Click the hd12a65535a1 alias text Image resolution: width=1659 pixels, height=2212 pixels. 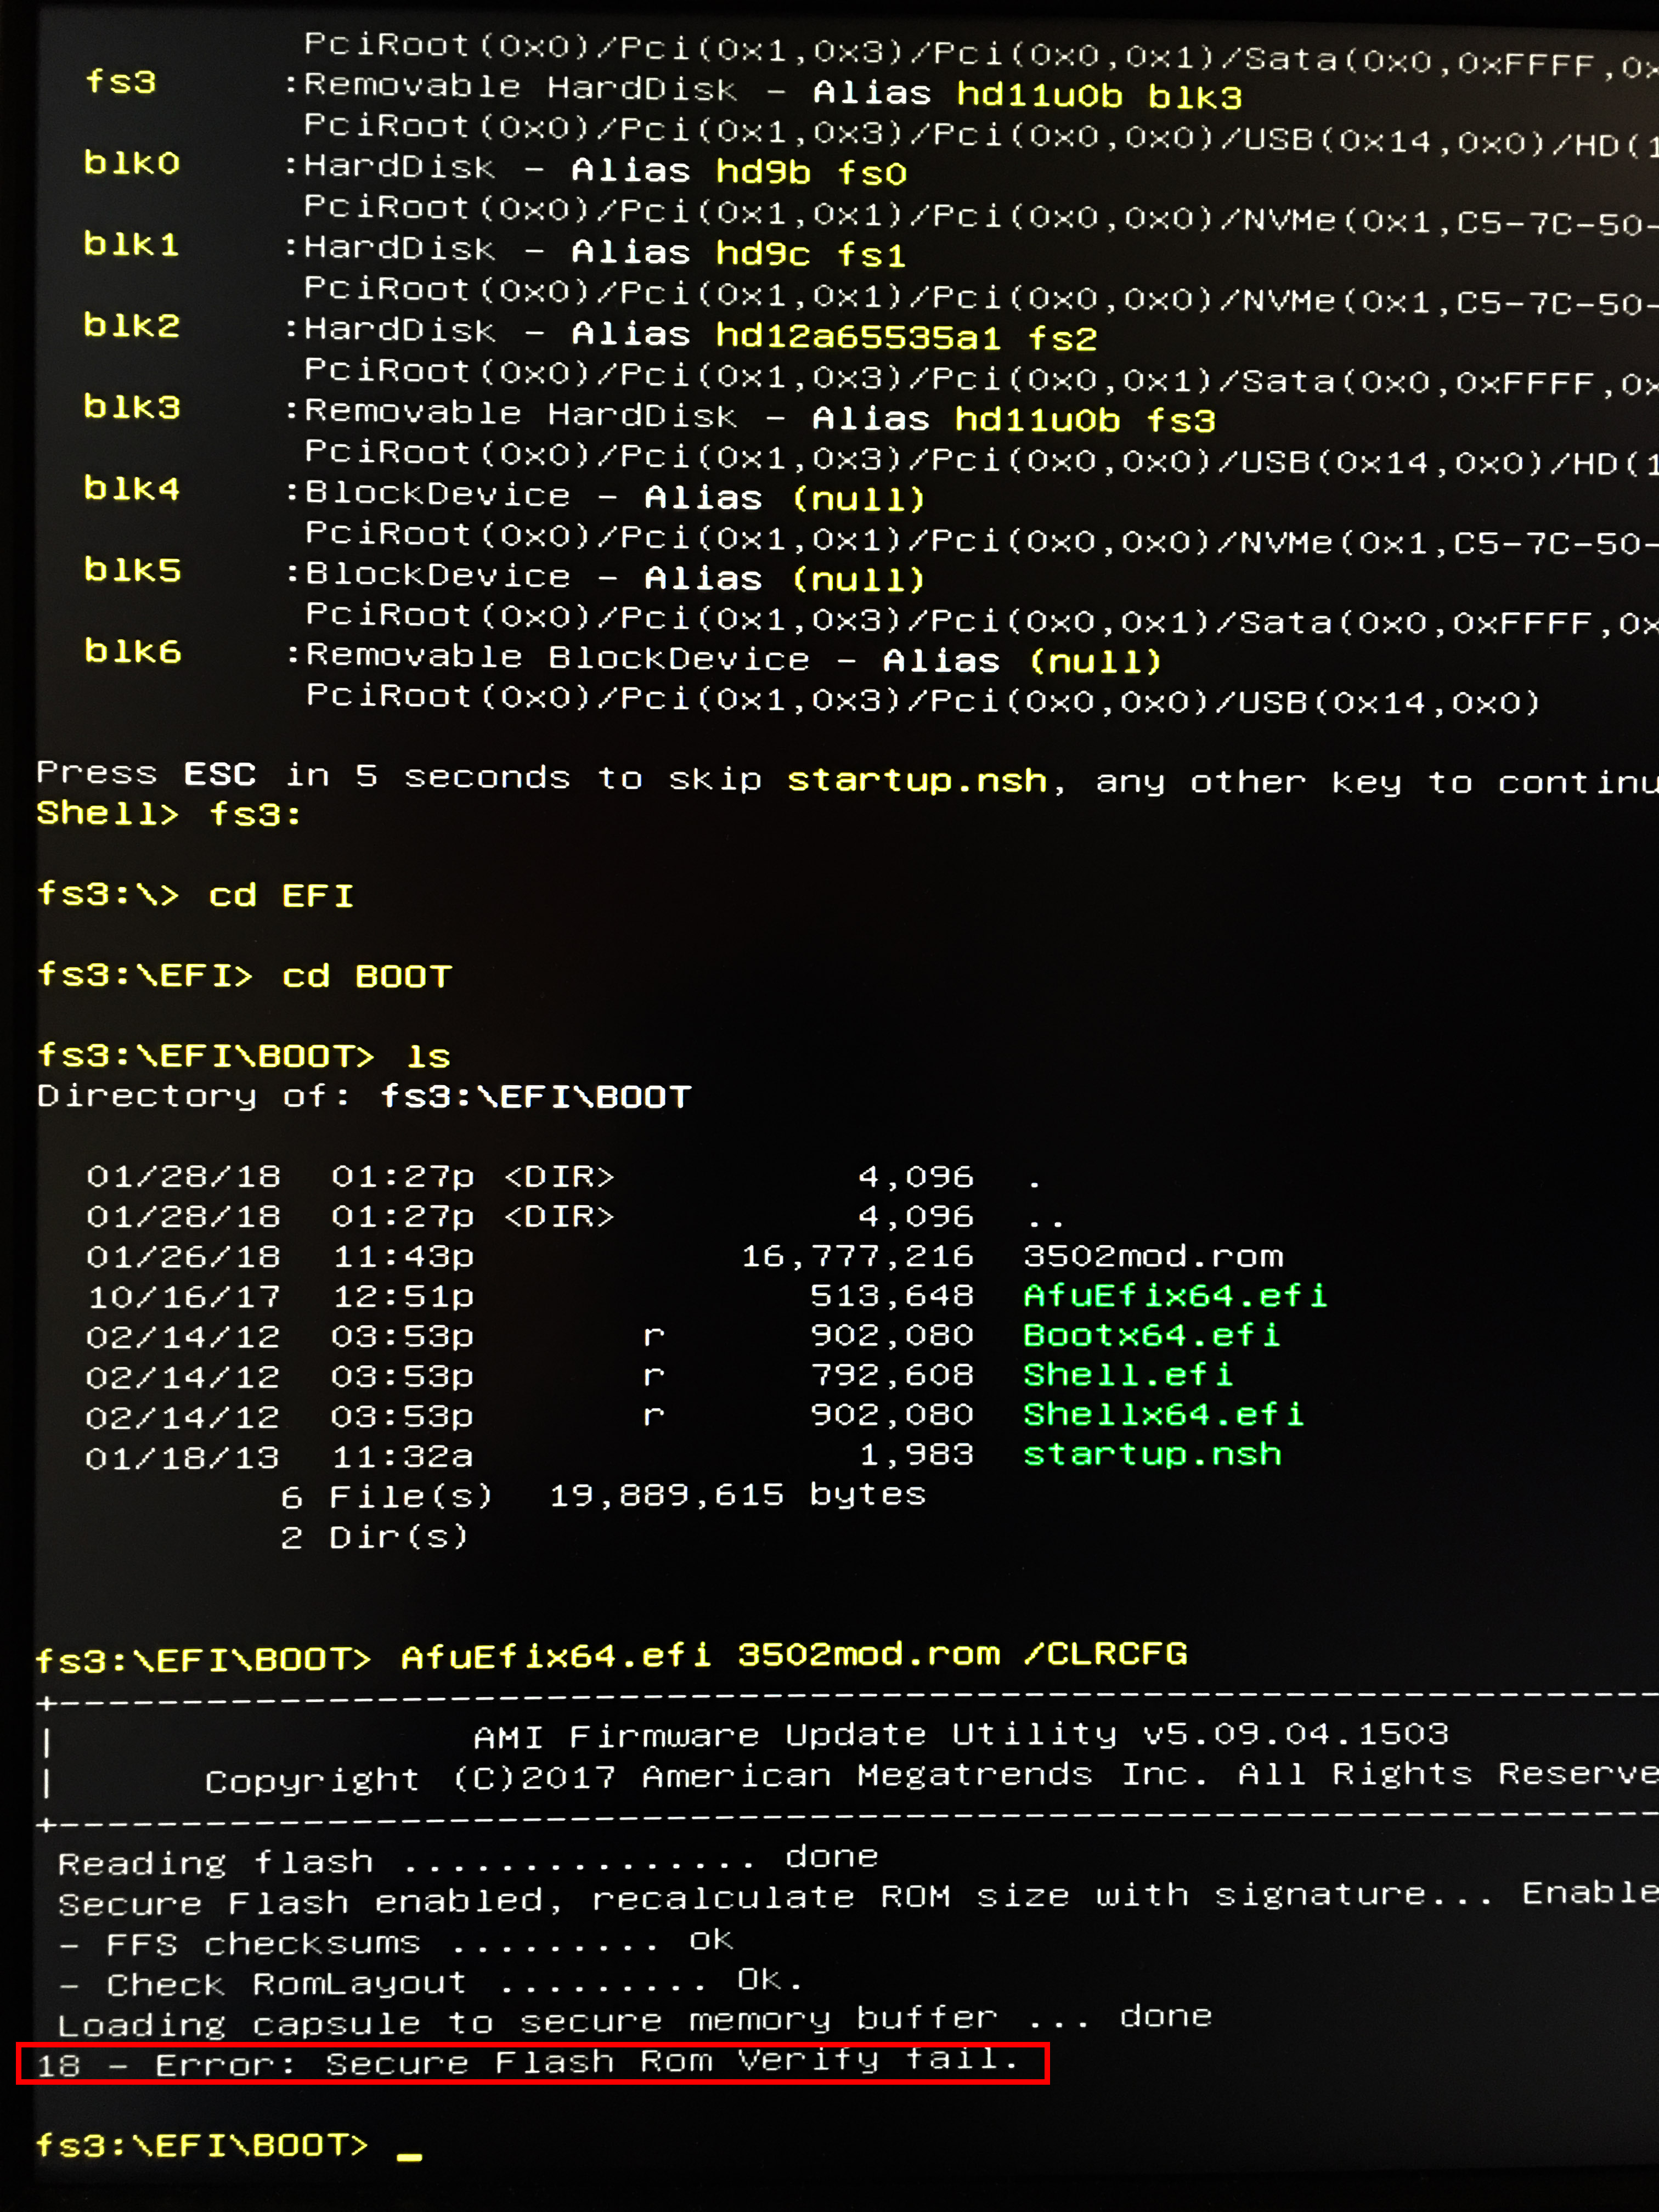coord(857,337)
